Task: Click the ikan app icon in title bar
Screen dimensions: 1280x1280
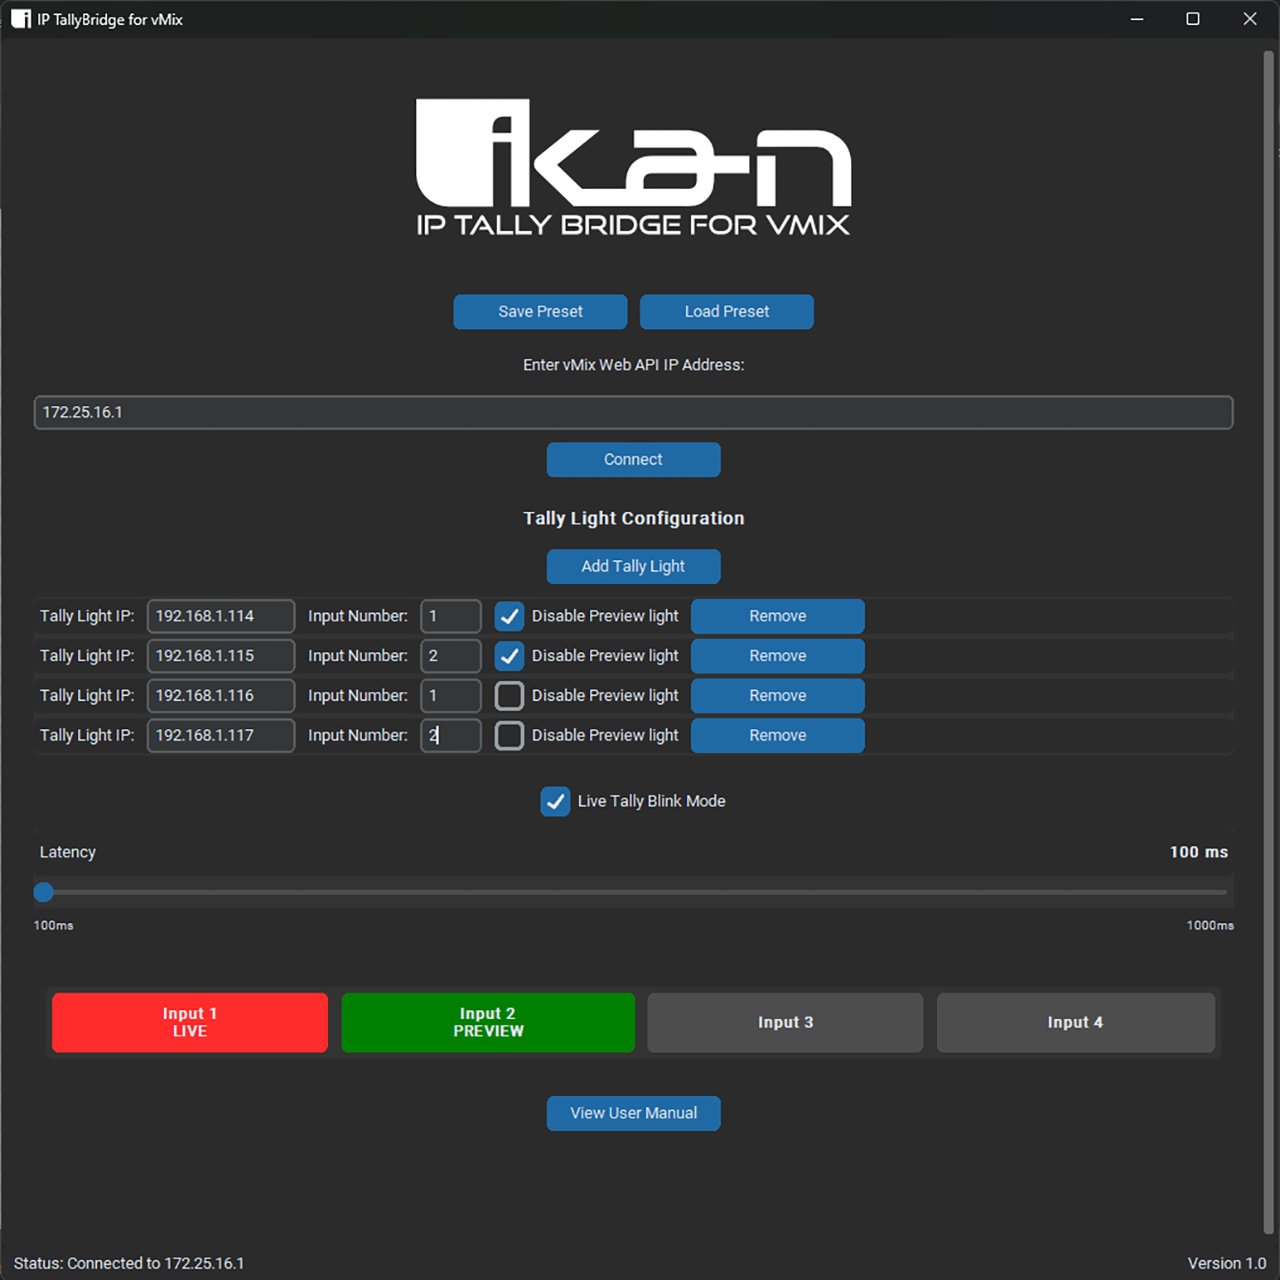Action: (x=21, y=19)
